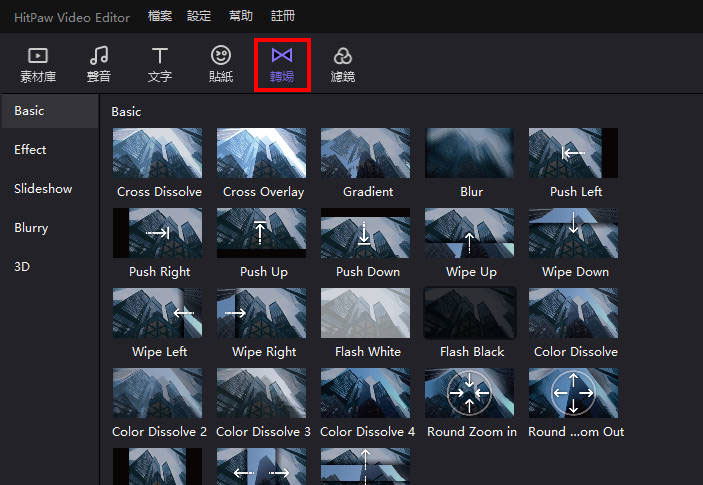
Task: Choose the Flash Black transition thumbnail
Action: [x=469, y=313]
